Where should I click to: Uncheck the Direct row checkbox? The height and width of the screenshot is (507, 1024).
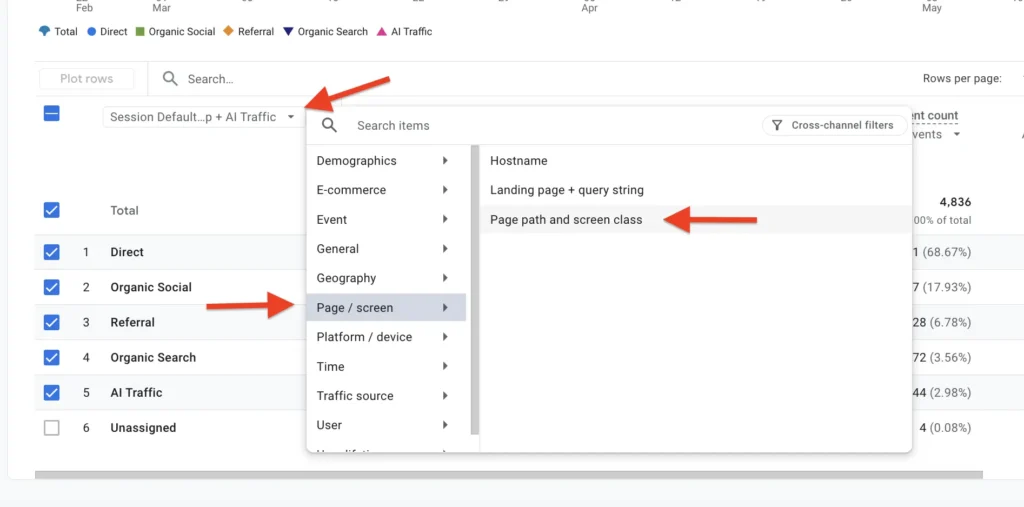[x=52, y=252]
